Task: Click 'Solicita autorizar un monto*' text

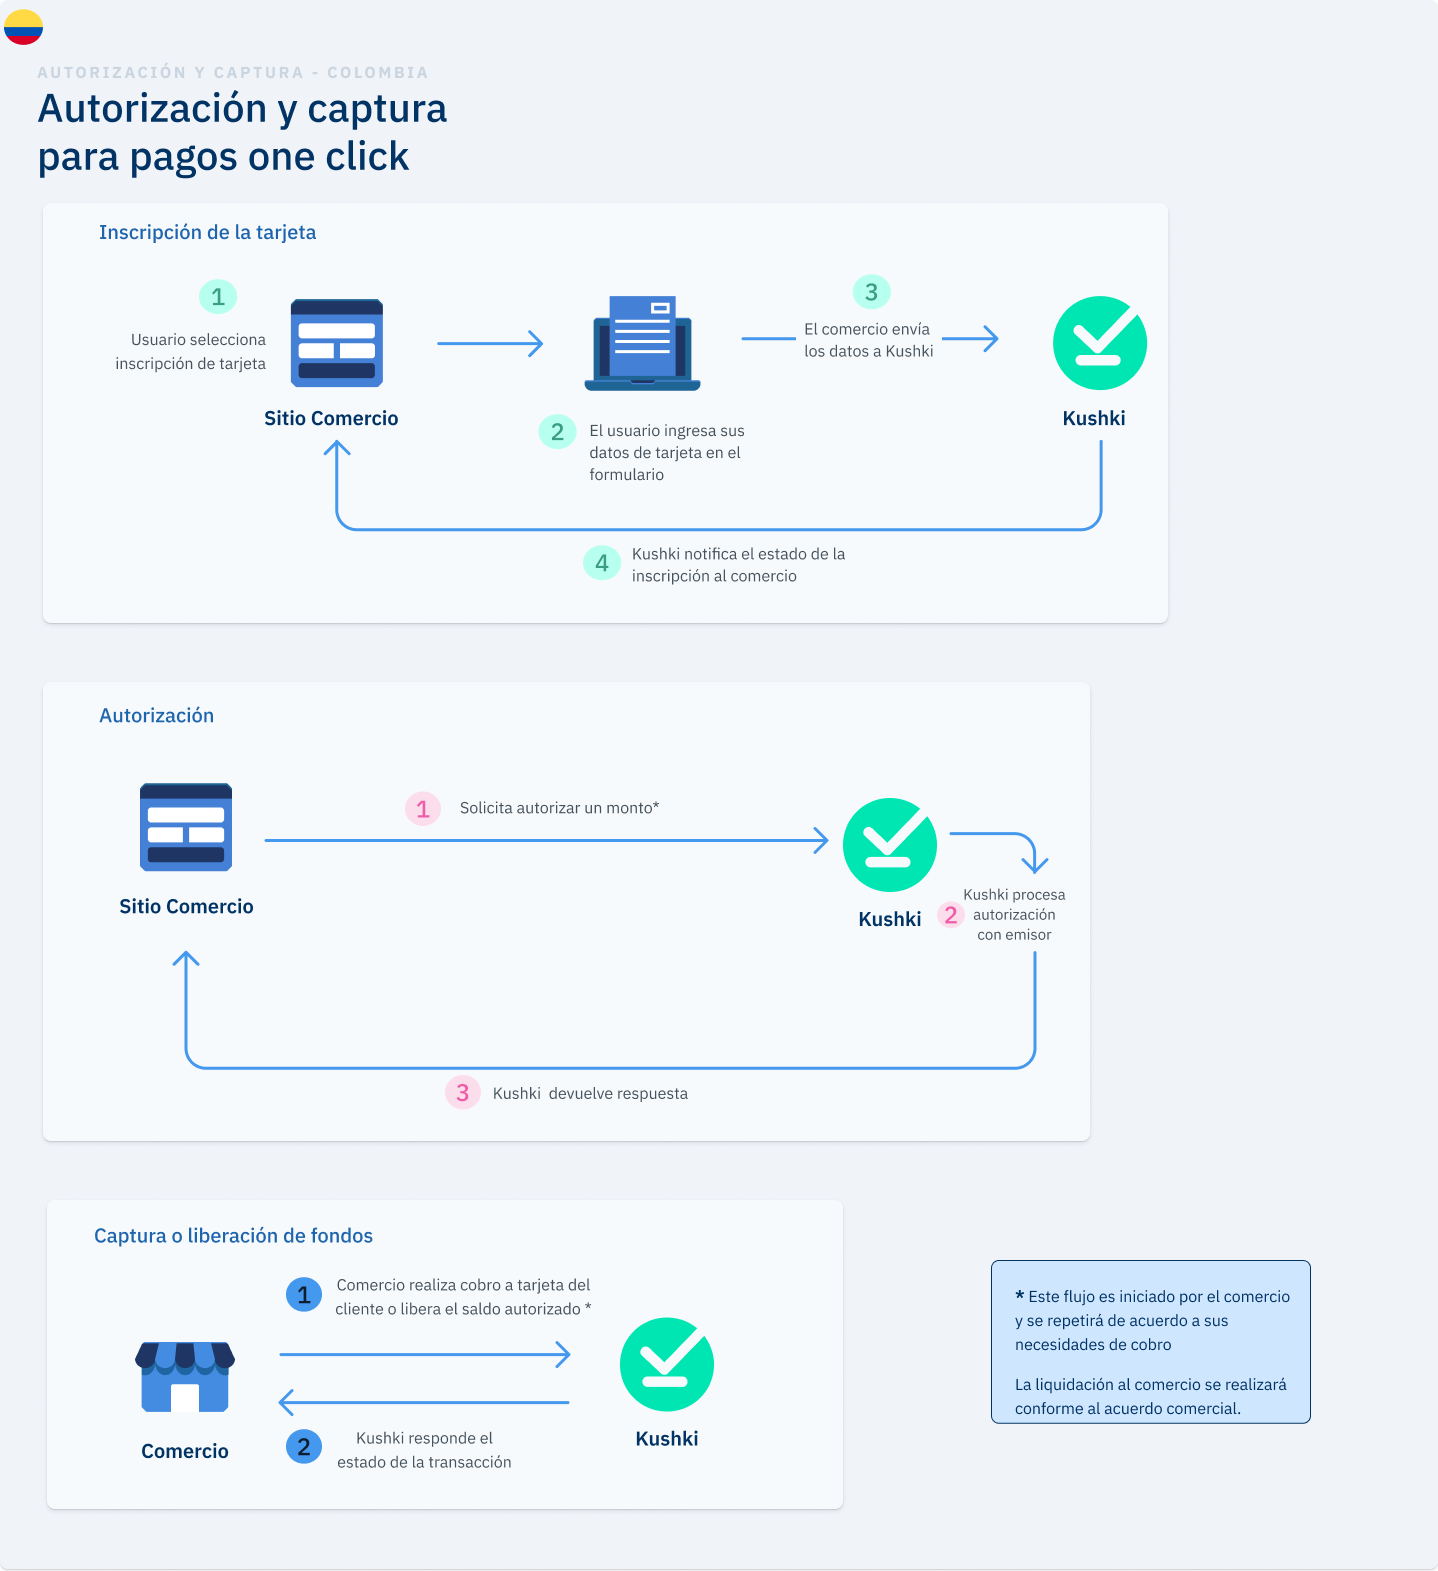Action: click(x=559, y=808)
